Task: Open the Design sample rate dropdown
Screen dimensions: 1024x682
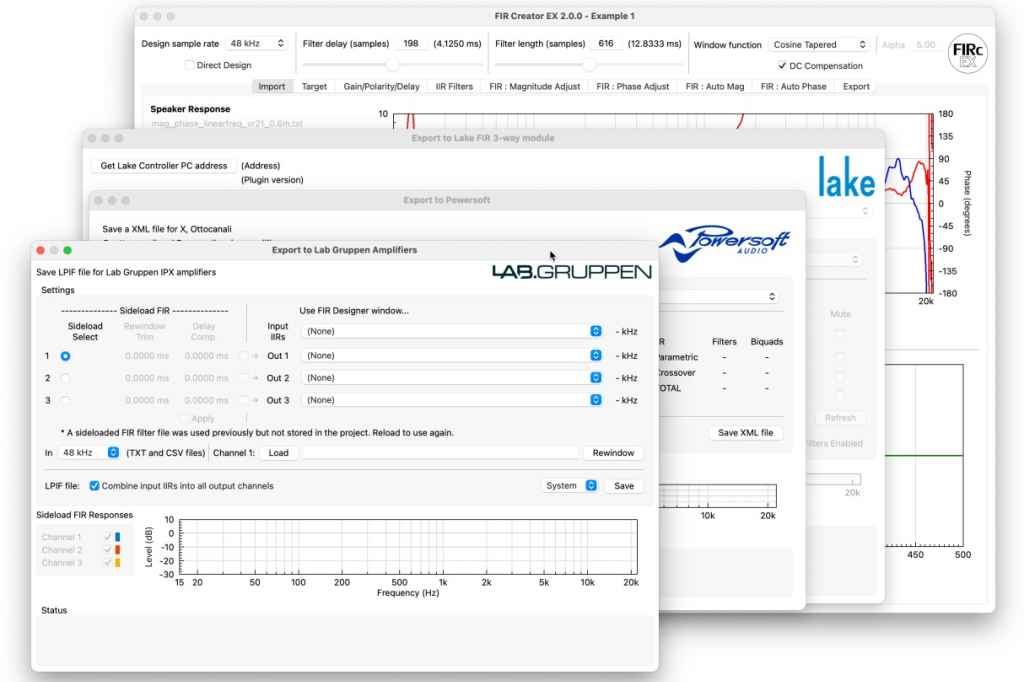Action: coord(256,43)
